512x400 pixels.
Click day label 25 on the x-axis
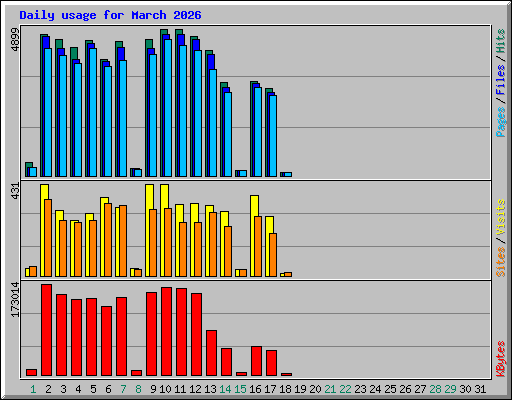pos(390,389)
